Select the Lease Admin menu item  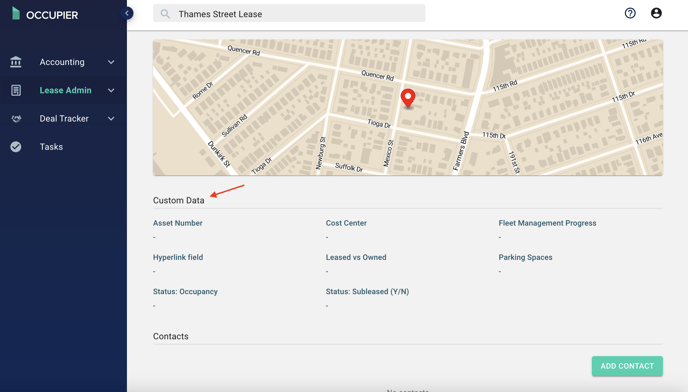(63, 90)
